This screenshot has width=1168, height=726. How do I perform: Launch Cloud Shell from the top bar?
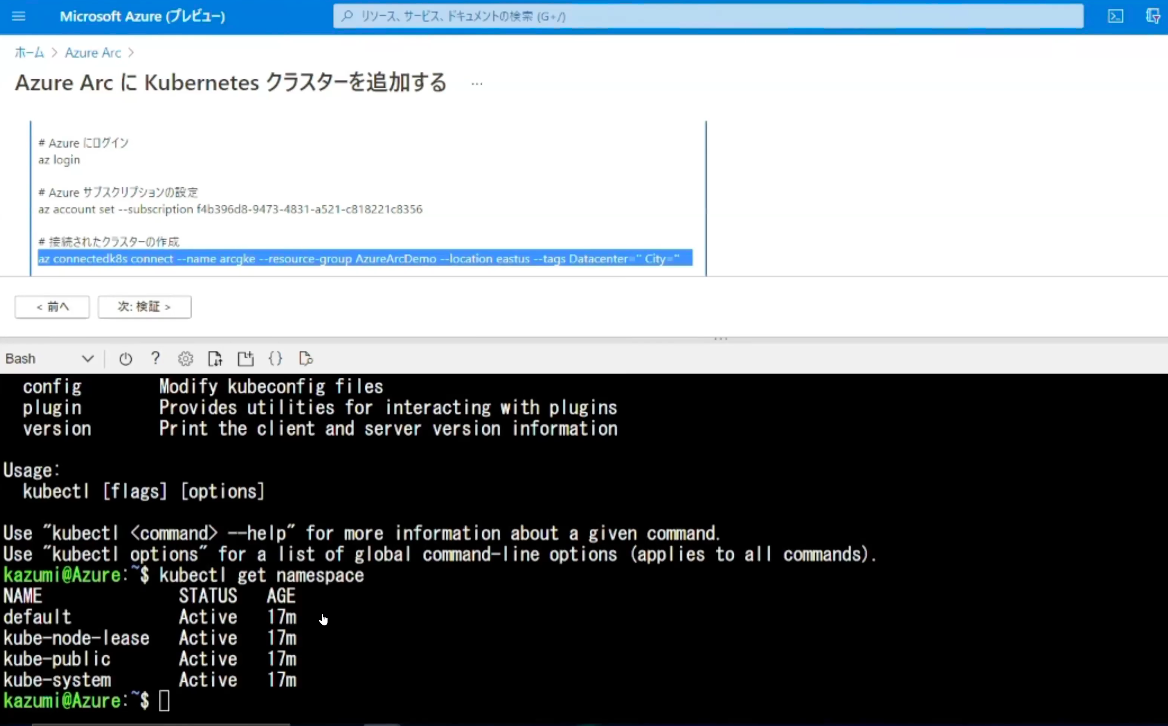tap(1115, 15)
